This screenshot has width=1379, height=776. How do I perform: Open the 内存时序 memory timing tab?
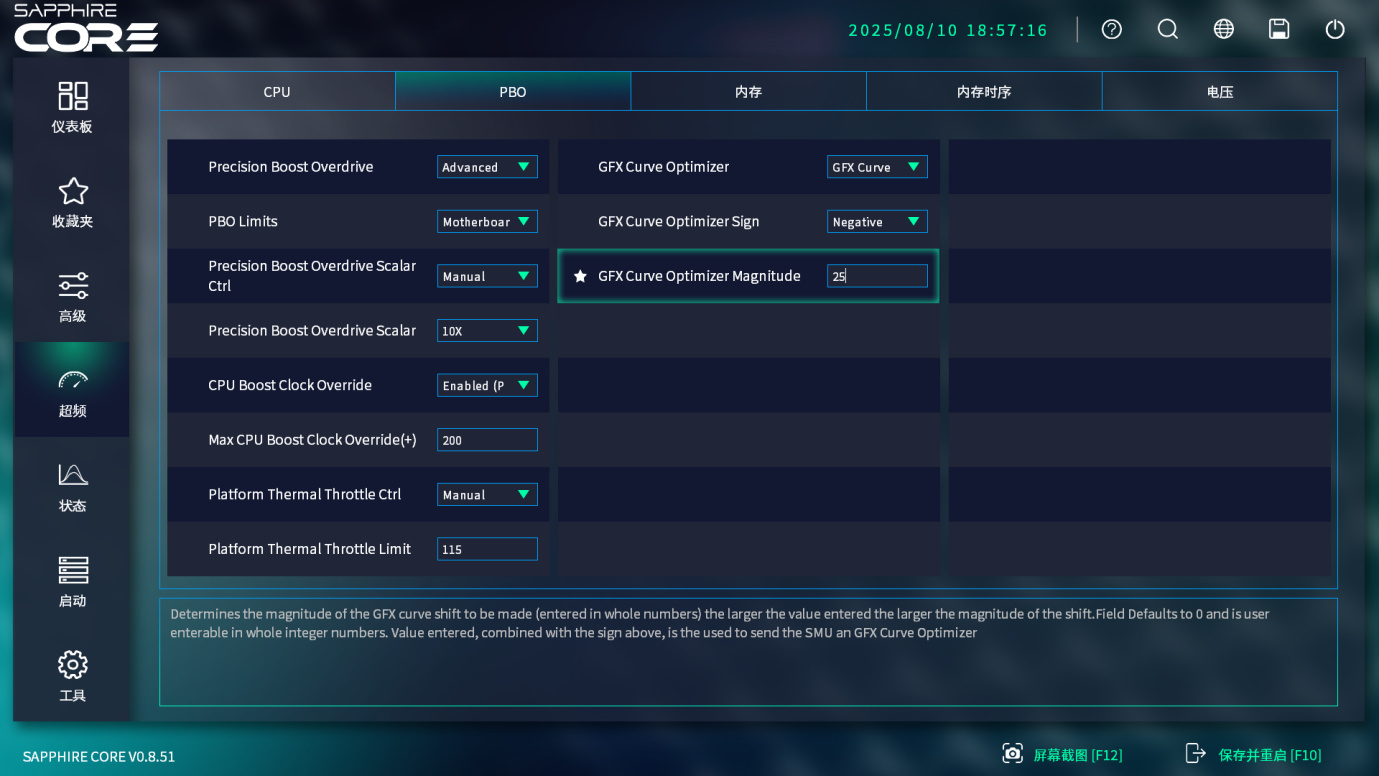tap(984, 91)
